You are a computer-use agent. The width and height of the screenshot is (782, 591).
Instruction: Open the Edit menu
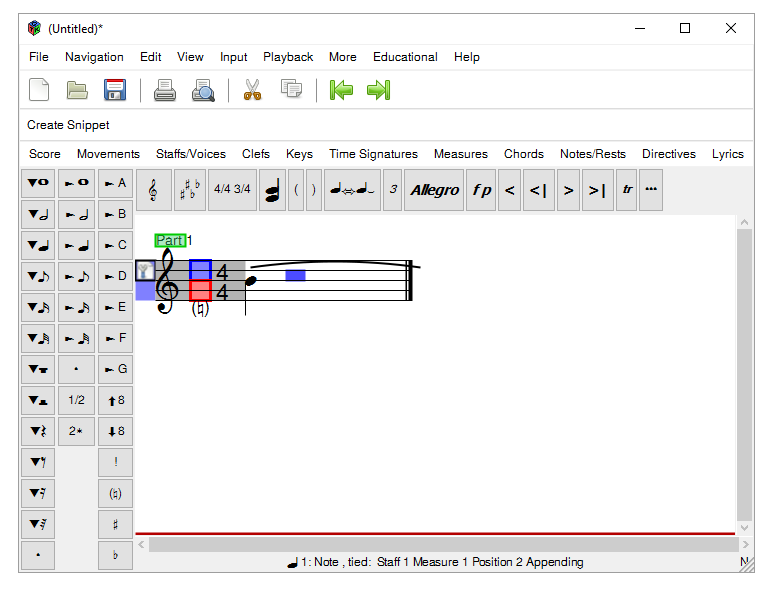[x=151, y=57]
